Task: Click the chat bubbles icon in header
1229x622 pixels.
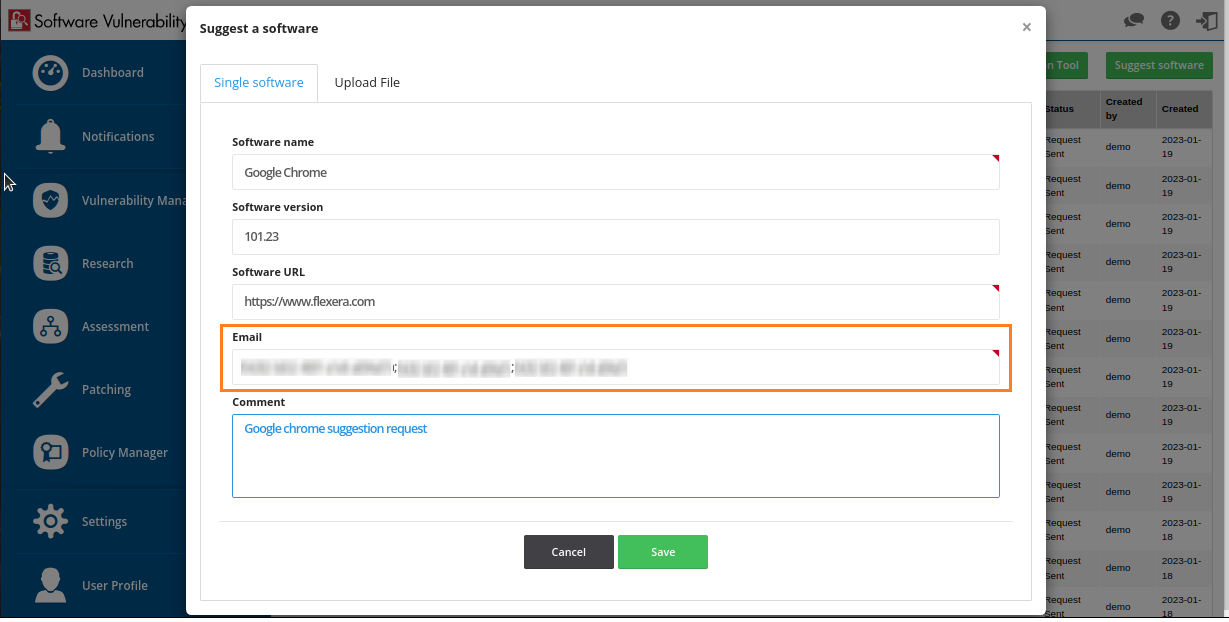Action: point(1134,21)
